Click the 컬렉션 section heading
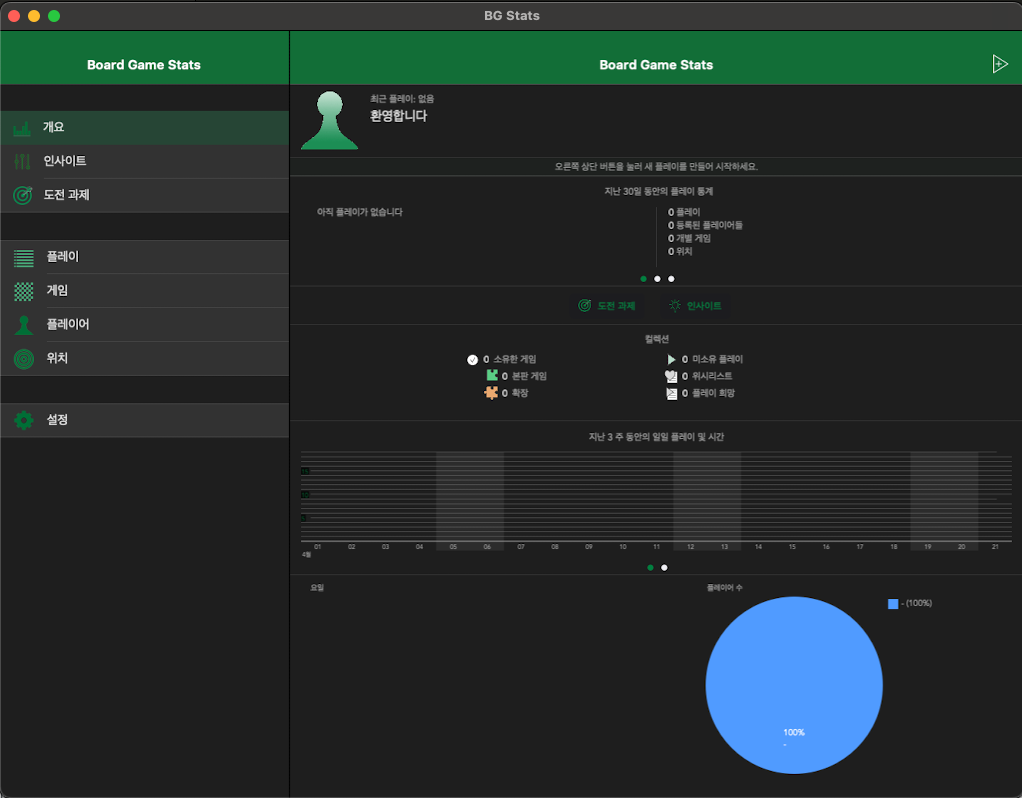Viewport: 1022px width, 798px height. 656,339
